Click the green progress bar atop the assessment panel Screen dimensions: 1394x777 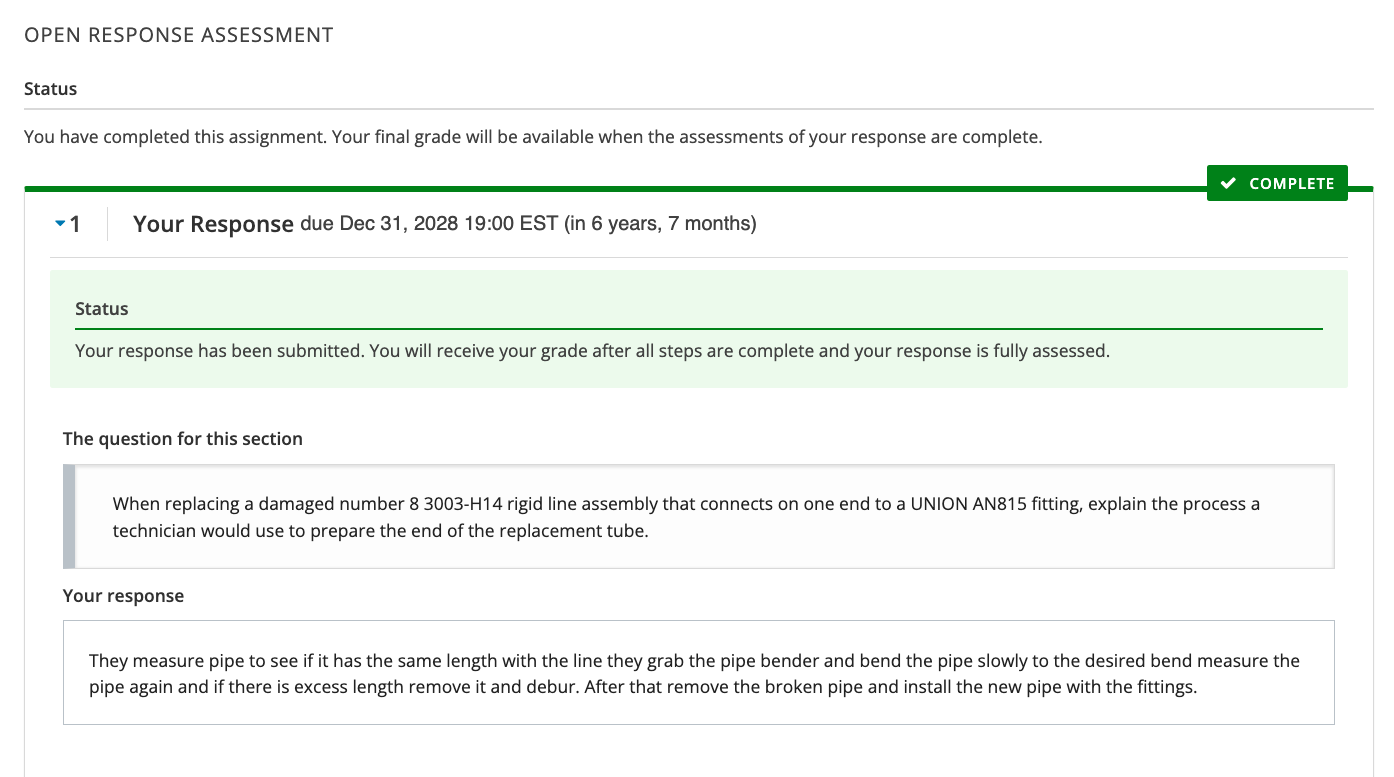(x=600, y=187)
